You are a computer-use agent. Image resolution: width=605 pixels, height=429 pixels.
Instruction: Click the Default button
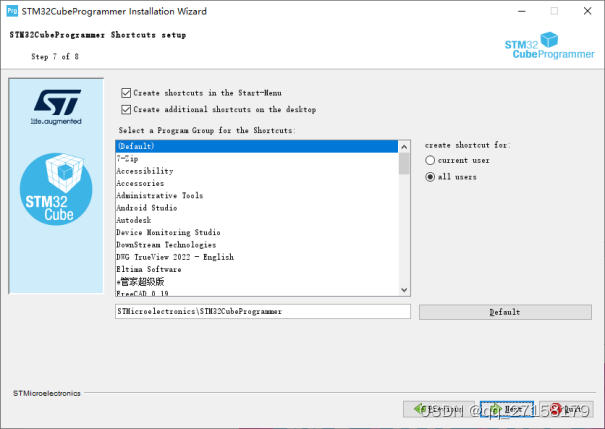point(505,312)
